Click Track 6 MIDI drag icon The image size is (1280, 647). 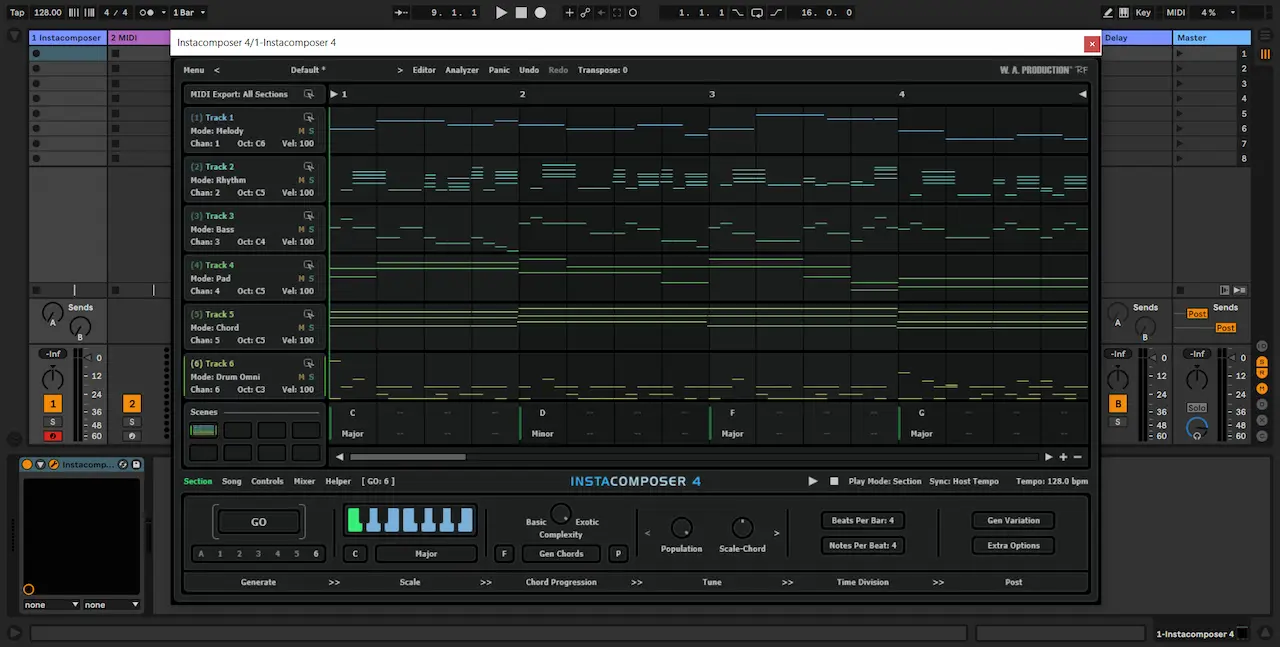coord(309,363)
